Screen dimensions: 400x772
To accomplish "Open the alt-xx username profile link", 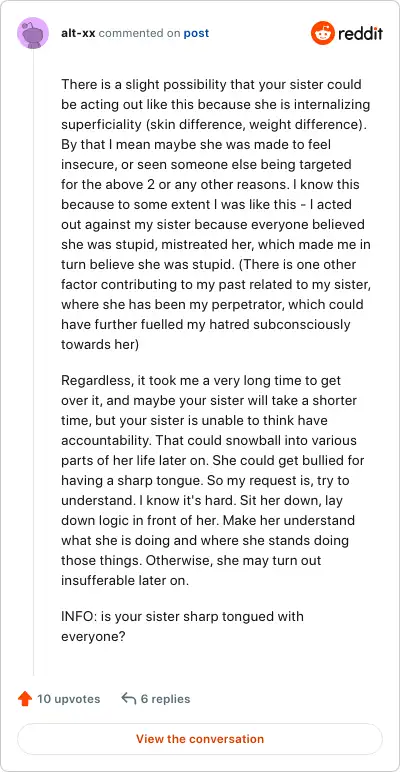I will tap(78, 33).
